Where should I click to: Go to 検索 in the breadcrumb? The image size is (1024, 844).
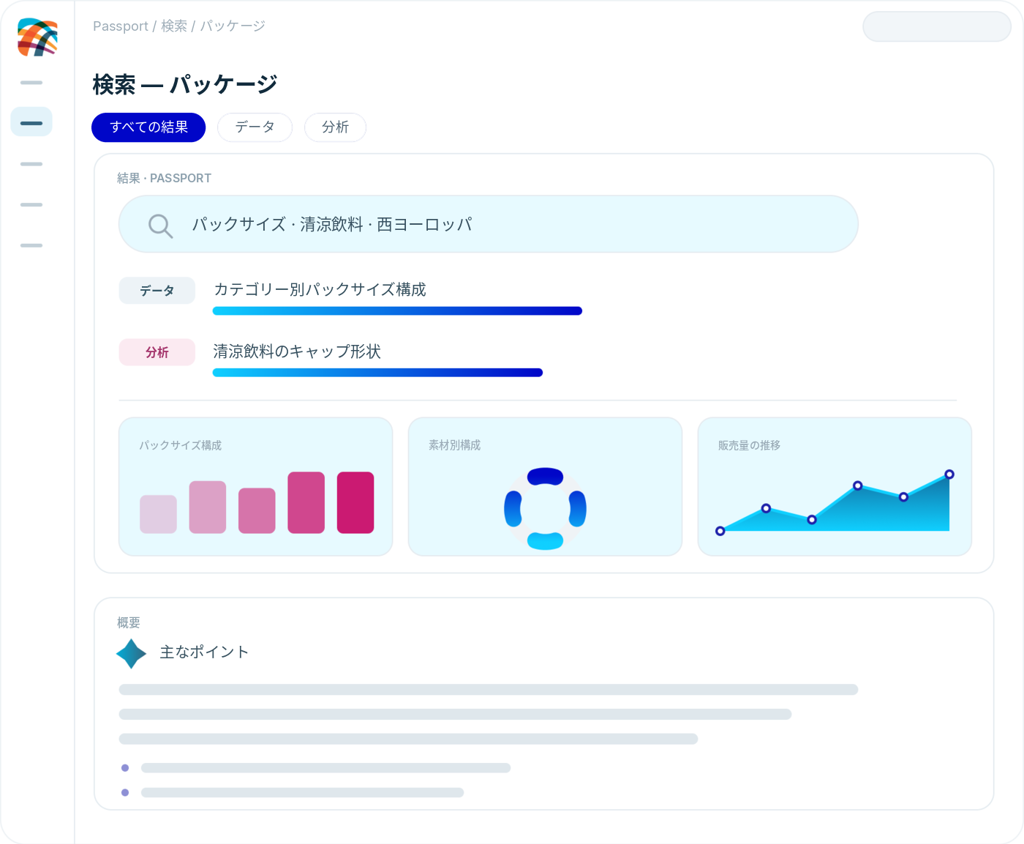[x=174, y=26]
